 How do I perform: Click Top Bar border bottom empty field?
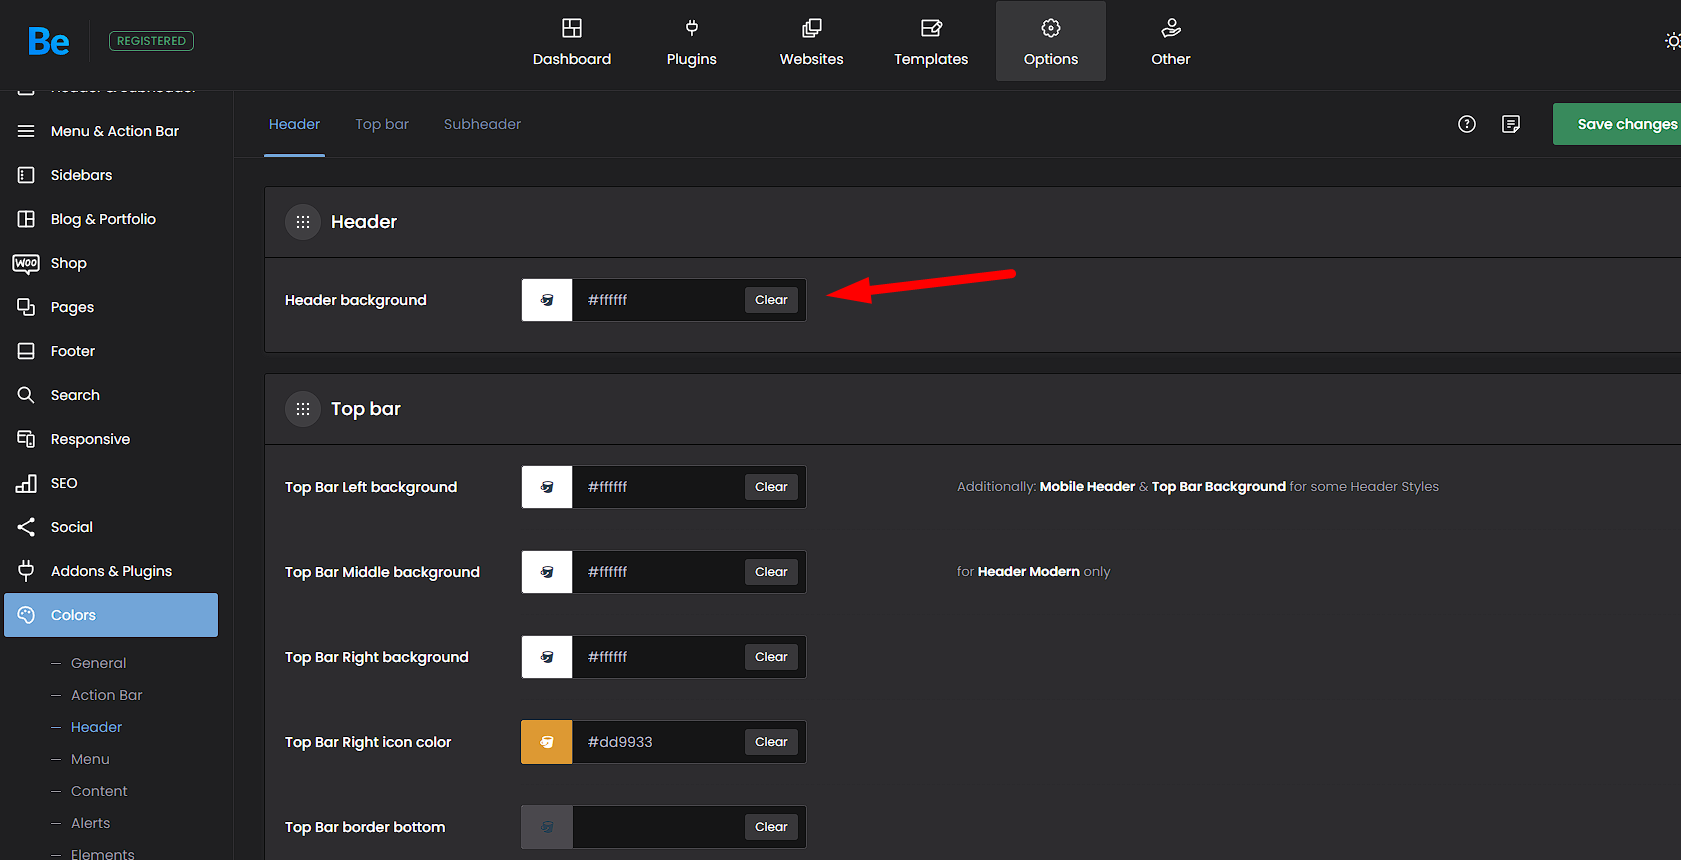(x=657, y=827)
